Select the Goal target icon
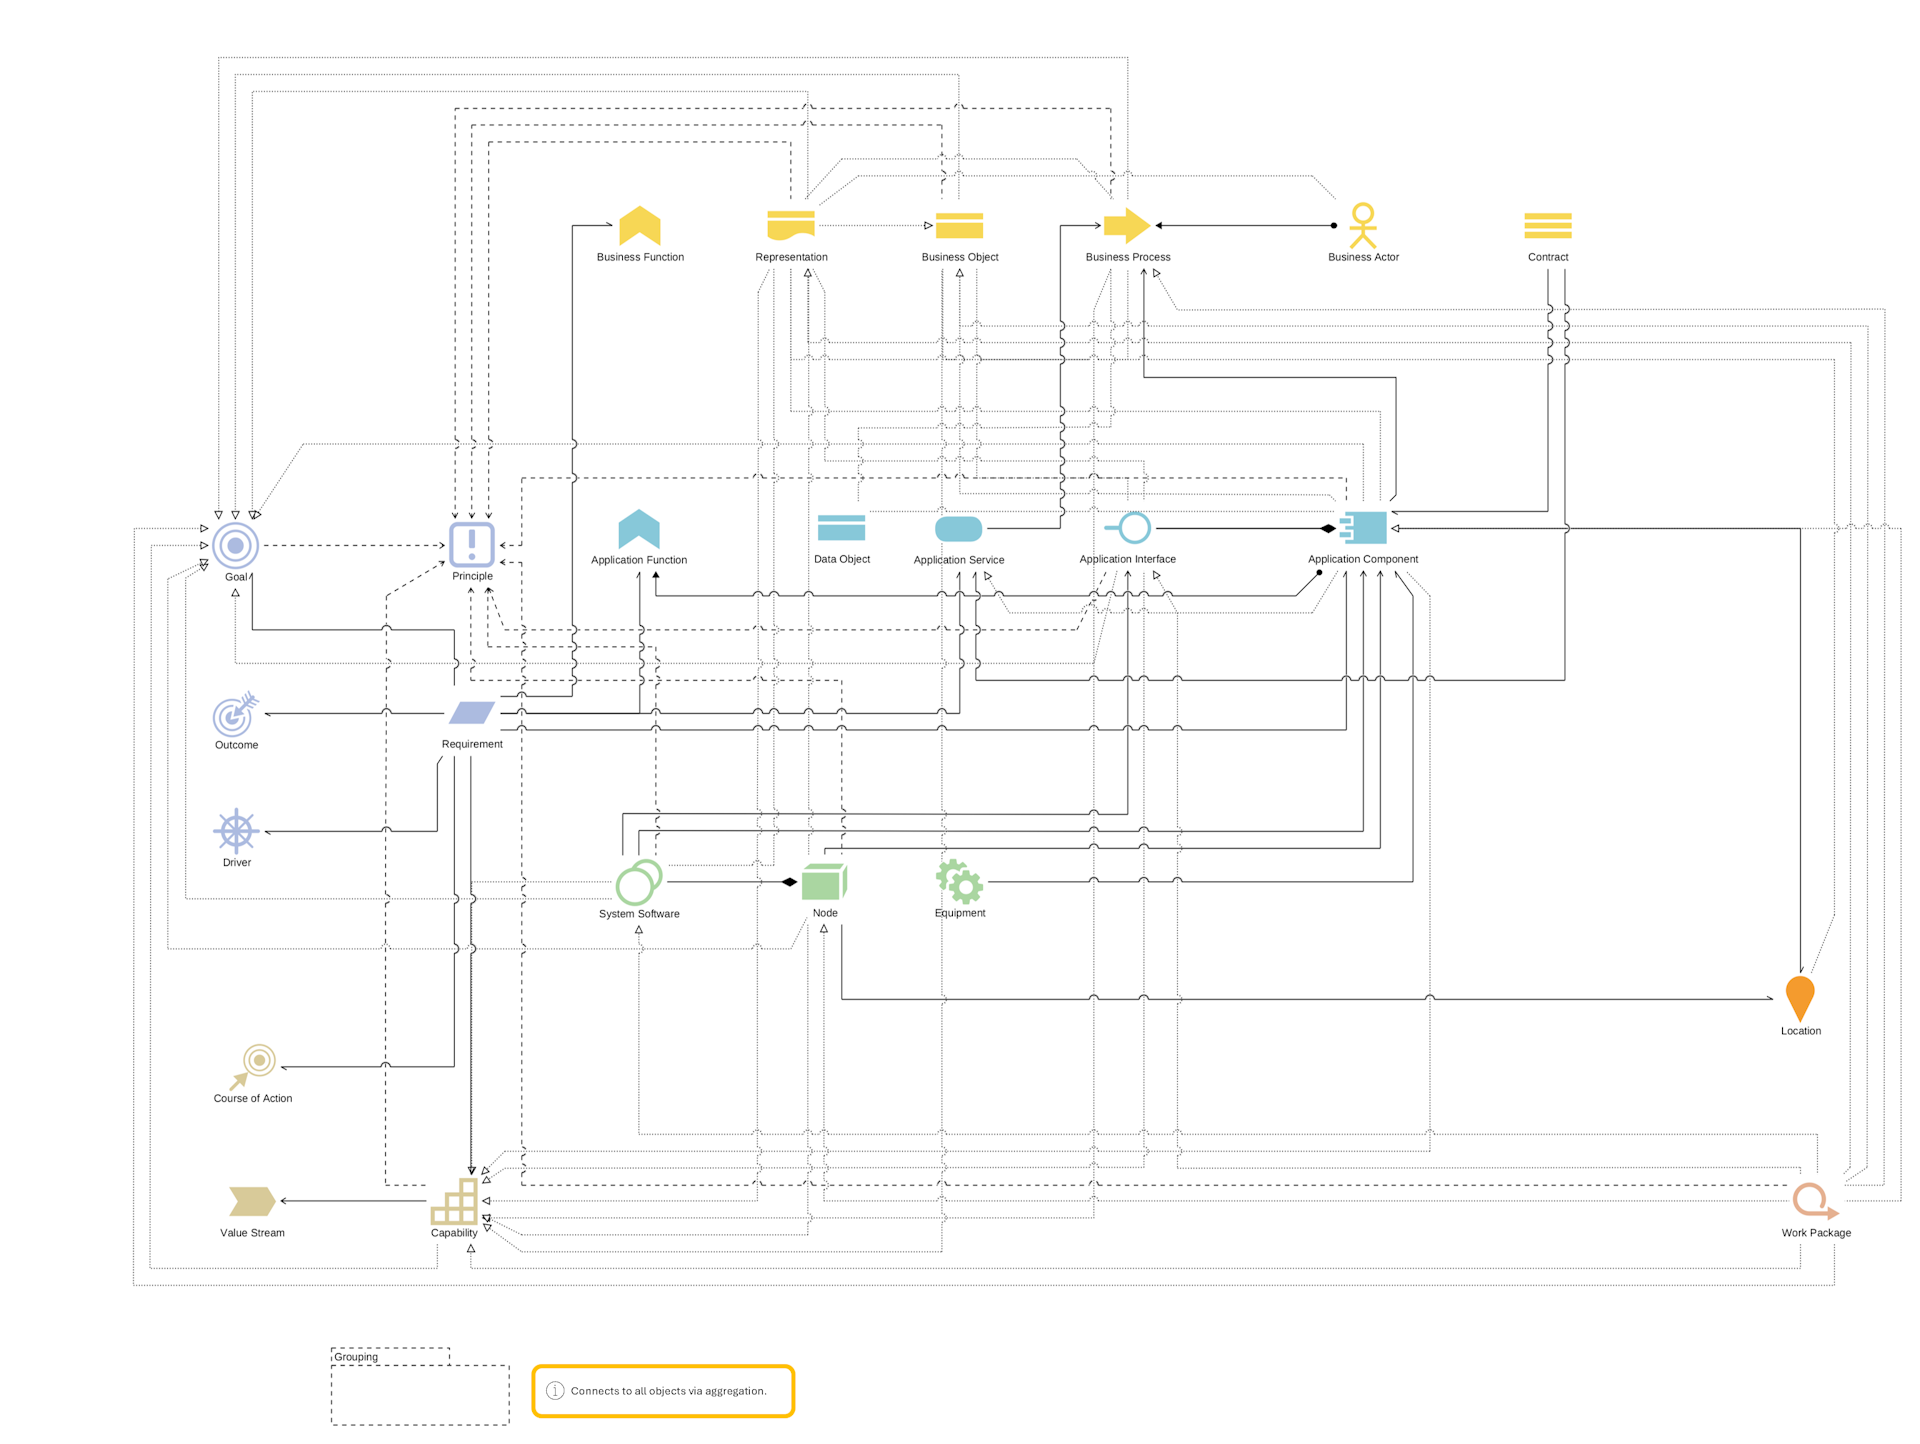This screenshot has height=1444, width=1920. [x=236, y=545]
